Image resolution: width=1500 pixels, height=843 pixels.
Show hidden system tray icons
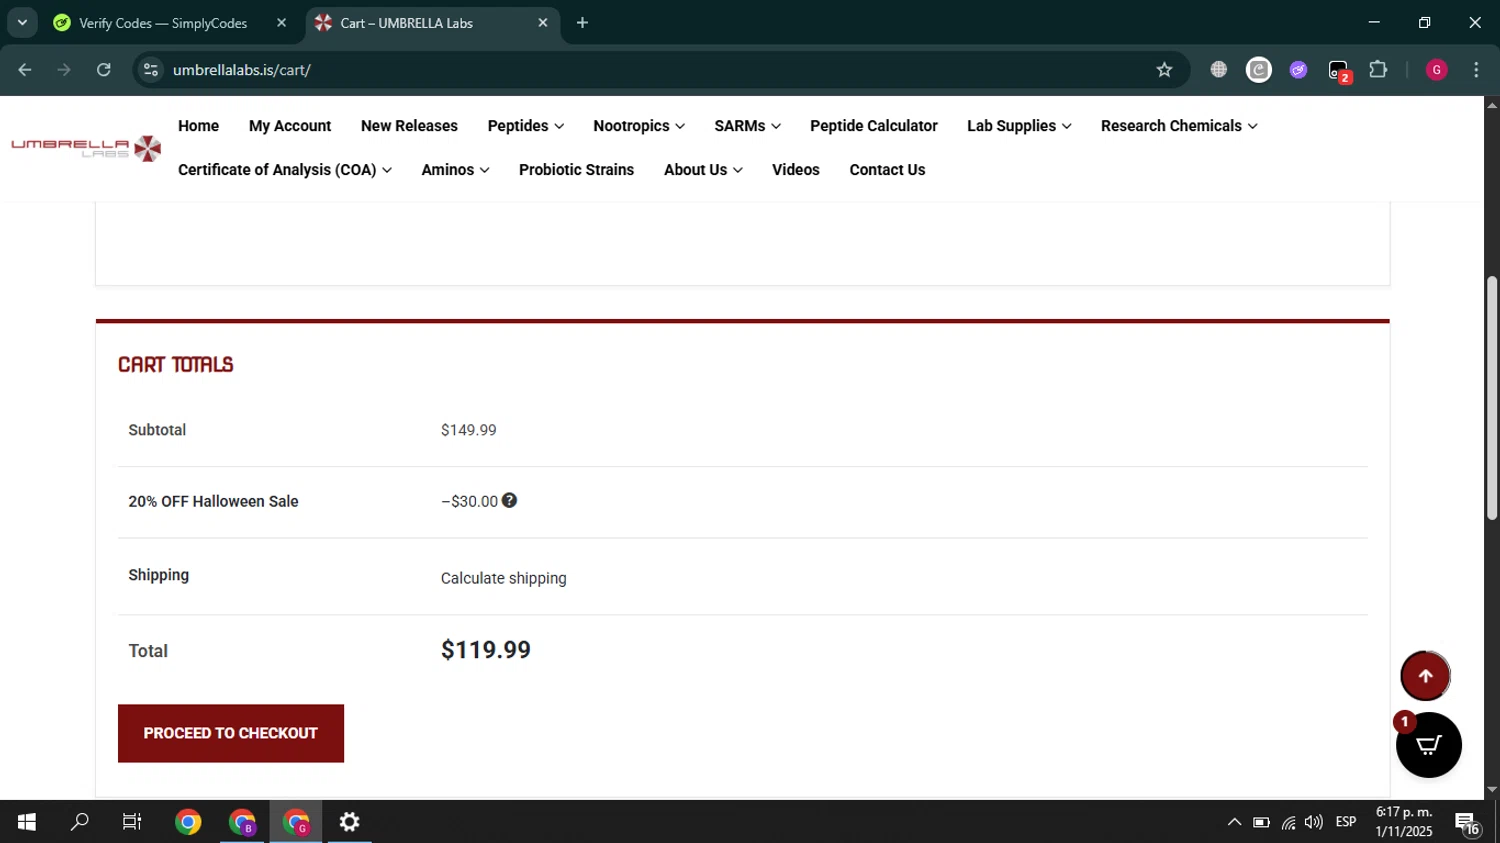pos(1234,822)
